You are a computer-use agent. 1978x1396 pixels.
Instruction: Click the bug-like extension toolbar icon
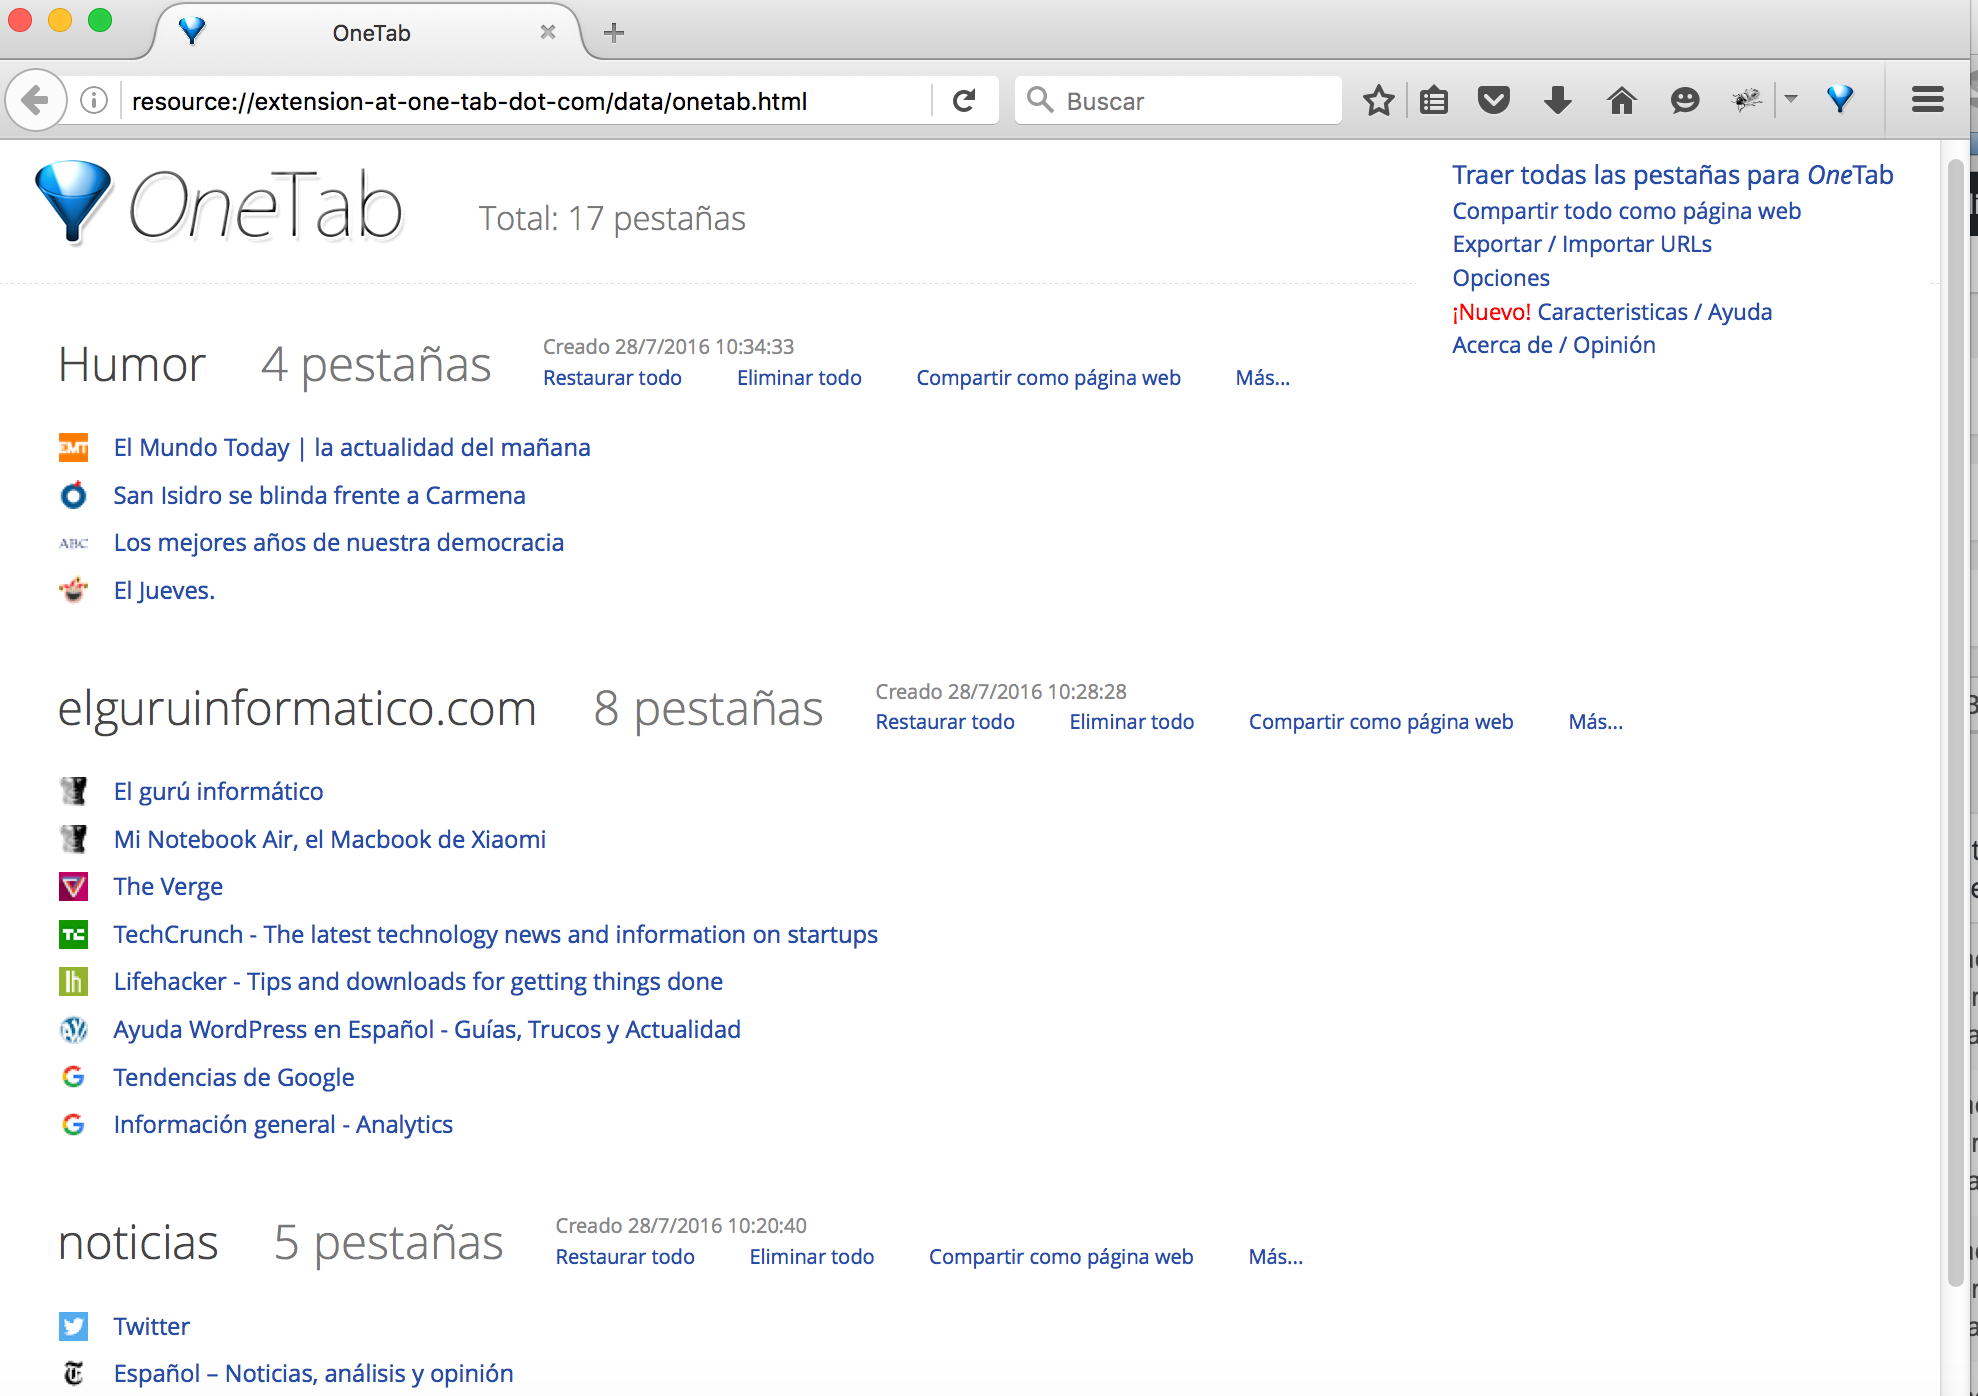click(1748, 100)
